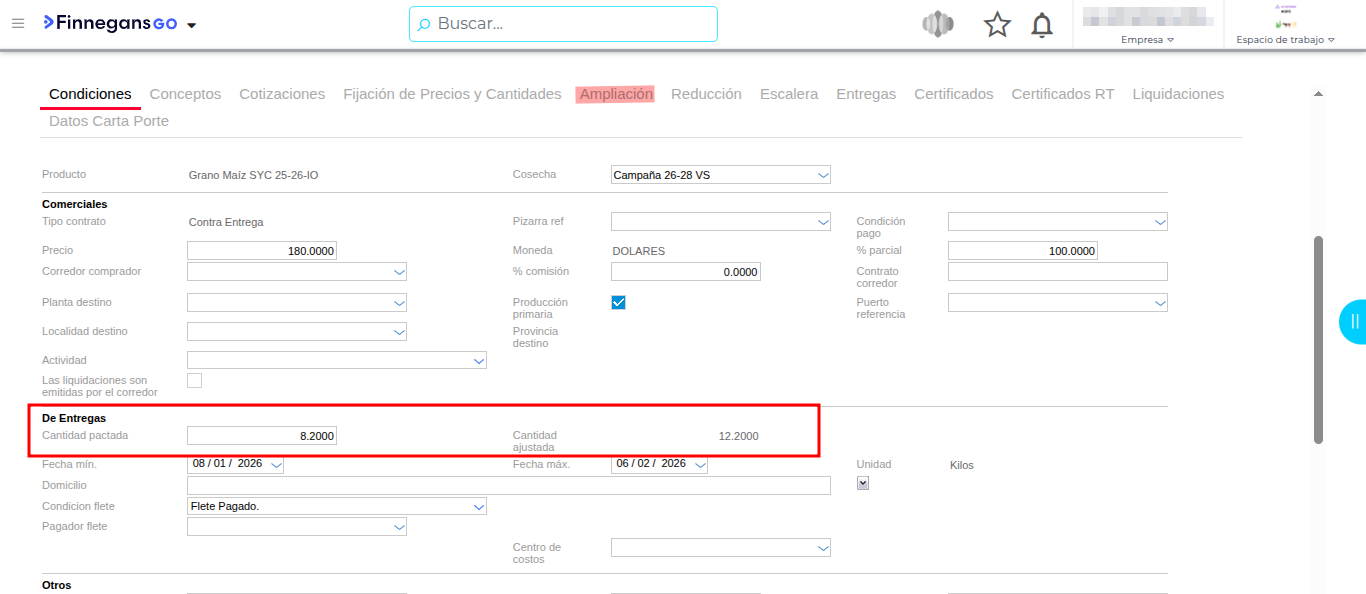The image size is (1366, 594).
Task: Click the scroll up arrow
Action: point(1318,94)
